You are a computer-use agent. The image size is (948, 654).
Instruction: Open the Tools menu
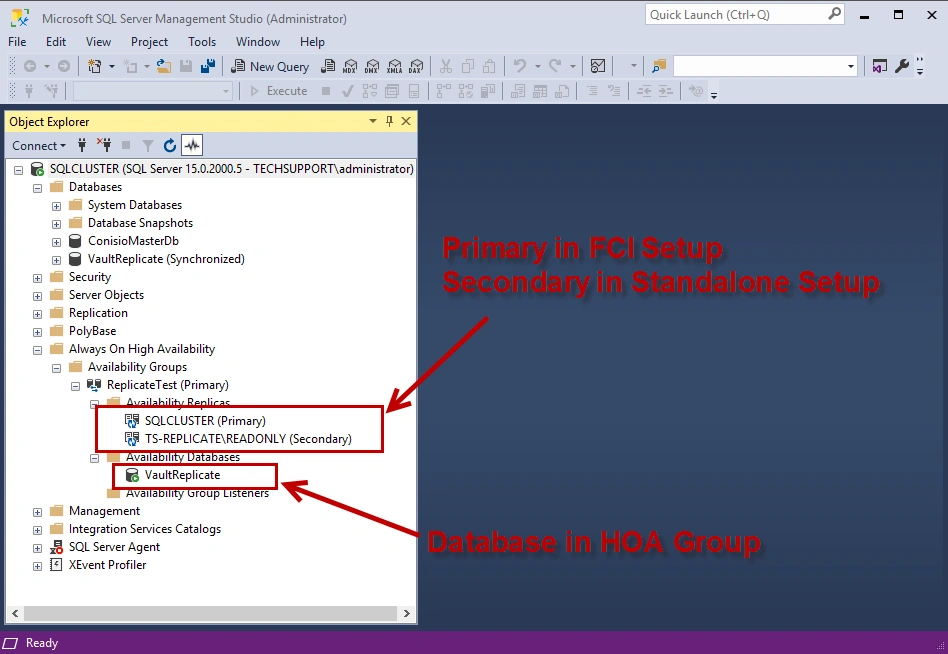(202, 42)
